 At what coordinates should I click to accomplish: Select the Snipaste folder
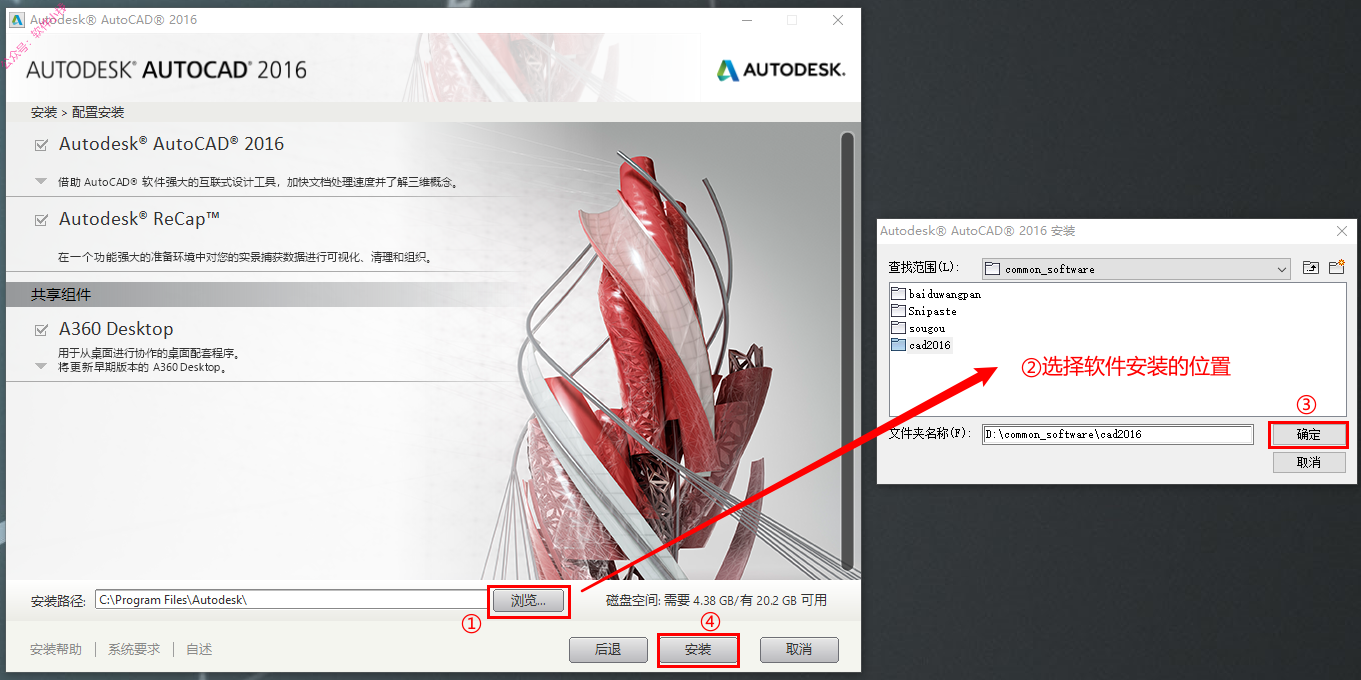[x=924, y=311]
